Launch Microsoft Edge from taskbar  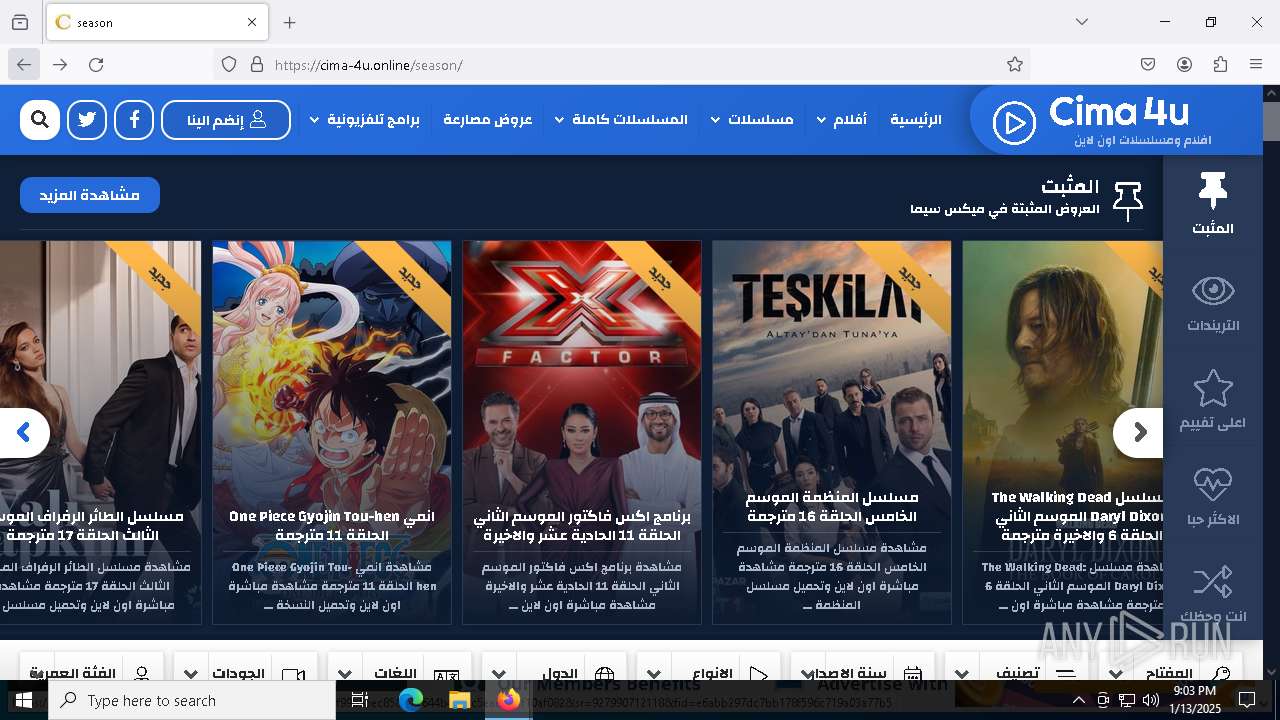(410, 700)
